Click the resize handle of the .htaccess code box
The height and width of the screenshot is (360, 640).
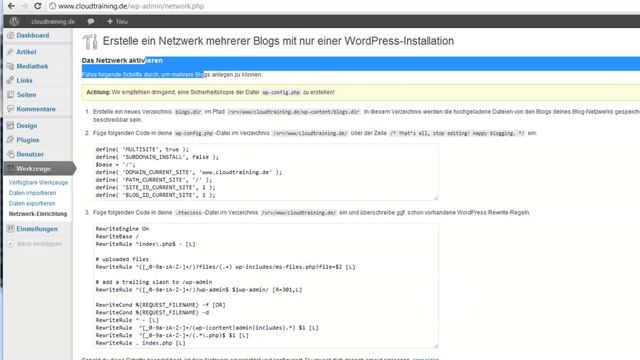click(x=436, y=346)
